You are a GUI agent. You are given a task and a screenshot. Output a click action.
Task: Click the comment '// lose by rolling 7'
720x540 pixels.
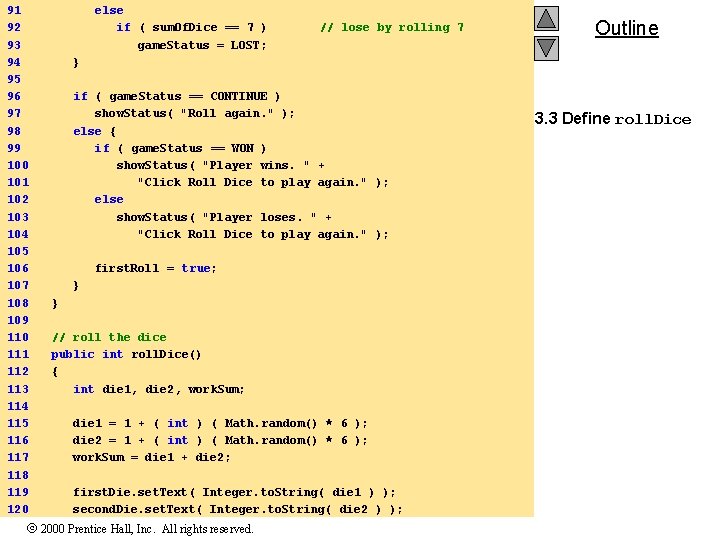click(x=392, y=28)
